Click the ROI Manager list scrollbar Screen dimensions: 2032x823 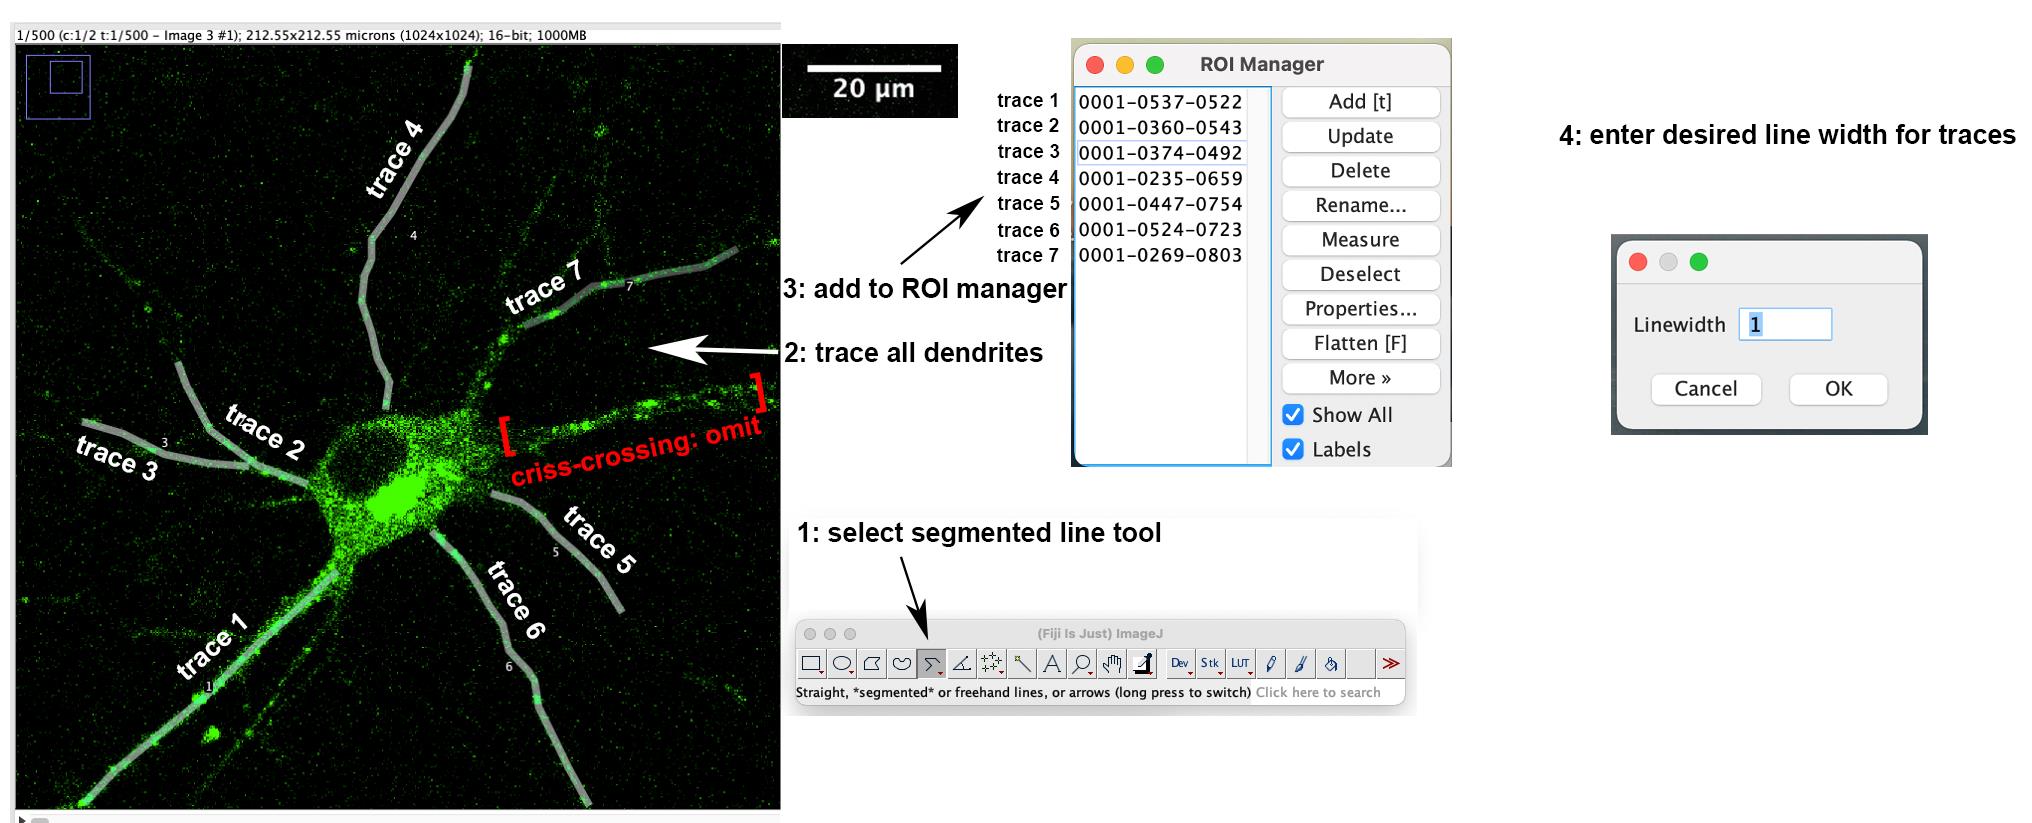(1258, 276)
